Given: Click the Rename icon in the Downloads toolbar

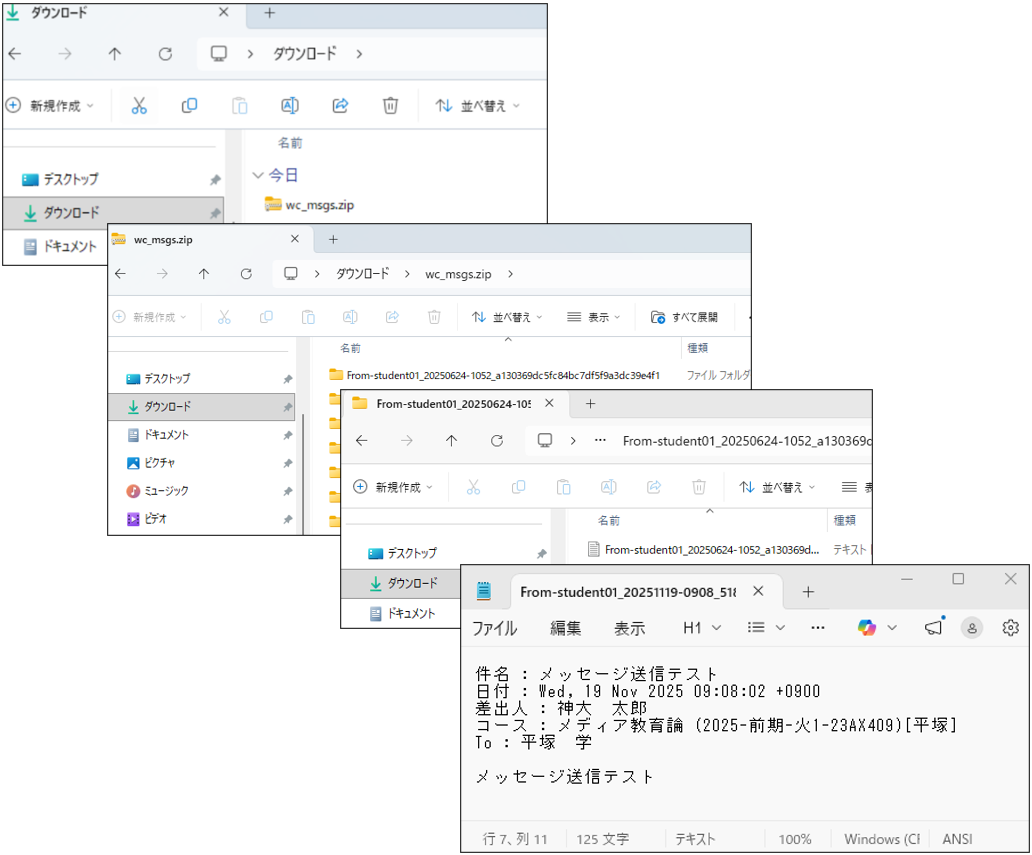Looking at the screenshot, I should click(x=289, y=105).
